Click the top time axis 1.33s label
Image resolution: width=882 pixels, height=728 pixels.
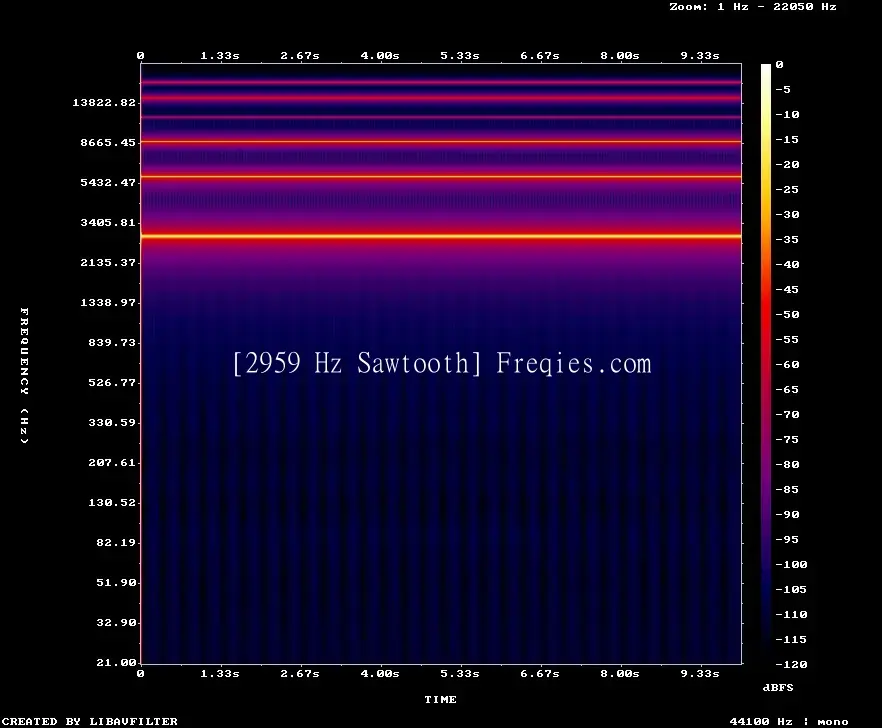220,56
